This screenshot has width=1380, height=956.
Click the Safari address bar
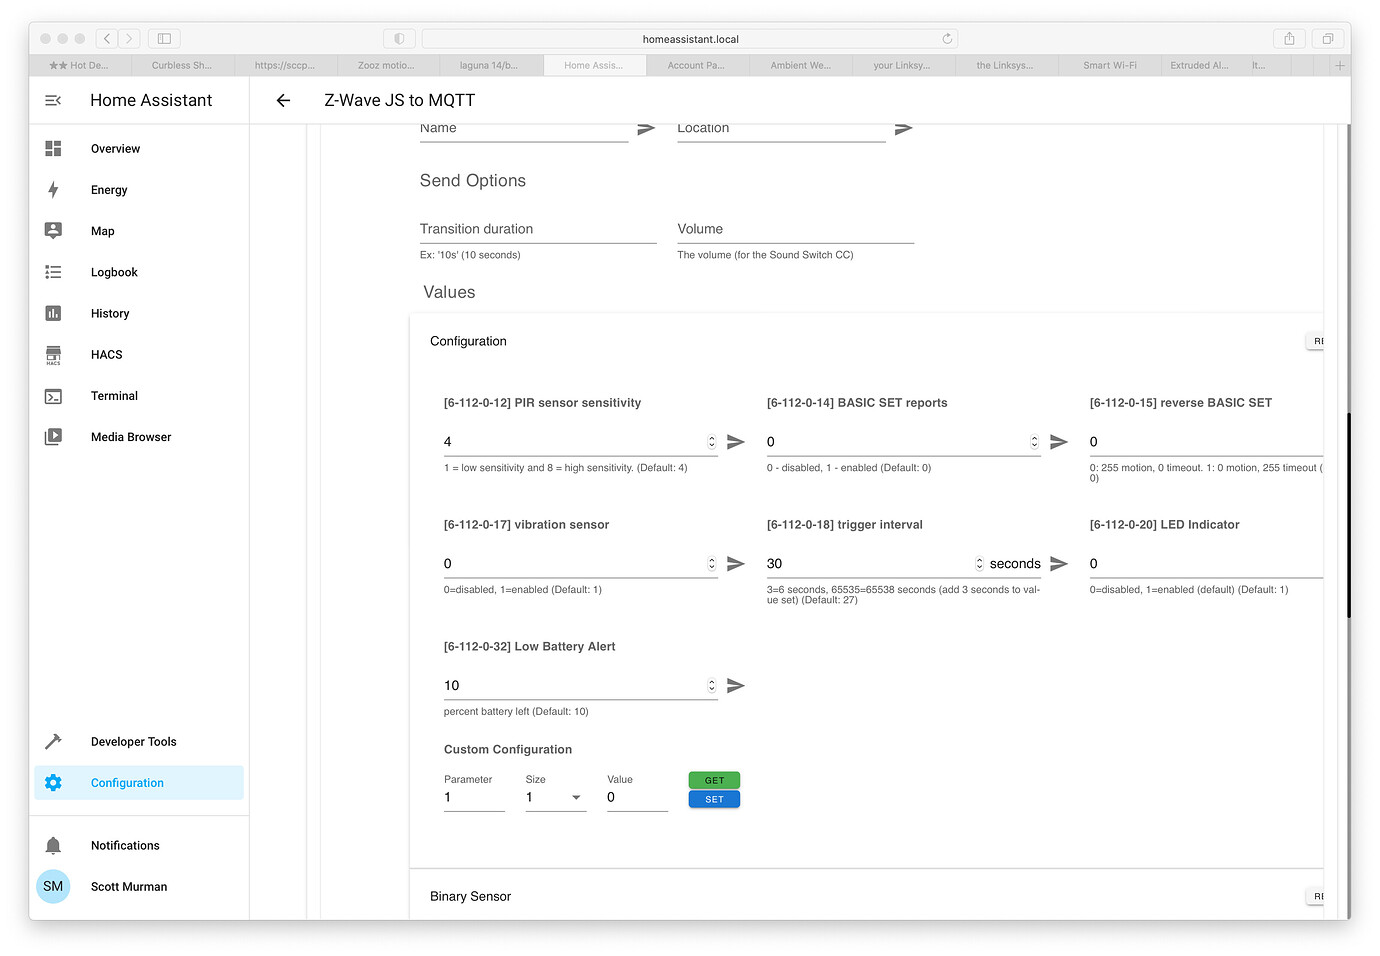pyautogui.click(x=690, y=39)
